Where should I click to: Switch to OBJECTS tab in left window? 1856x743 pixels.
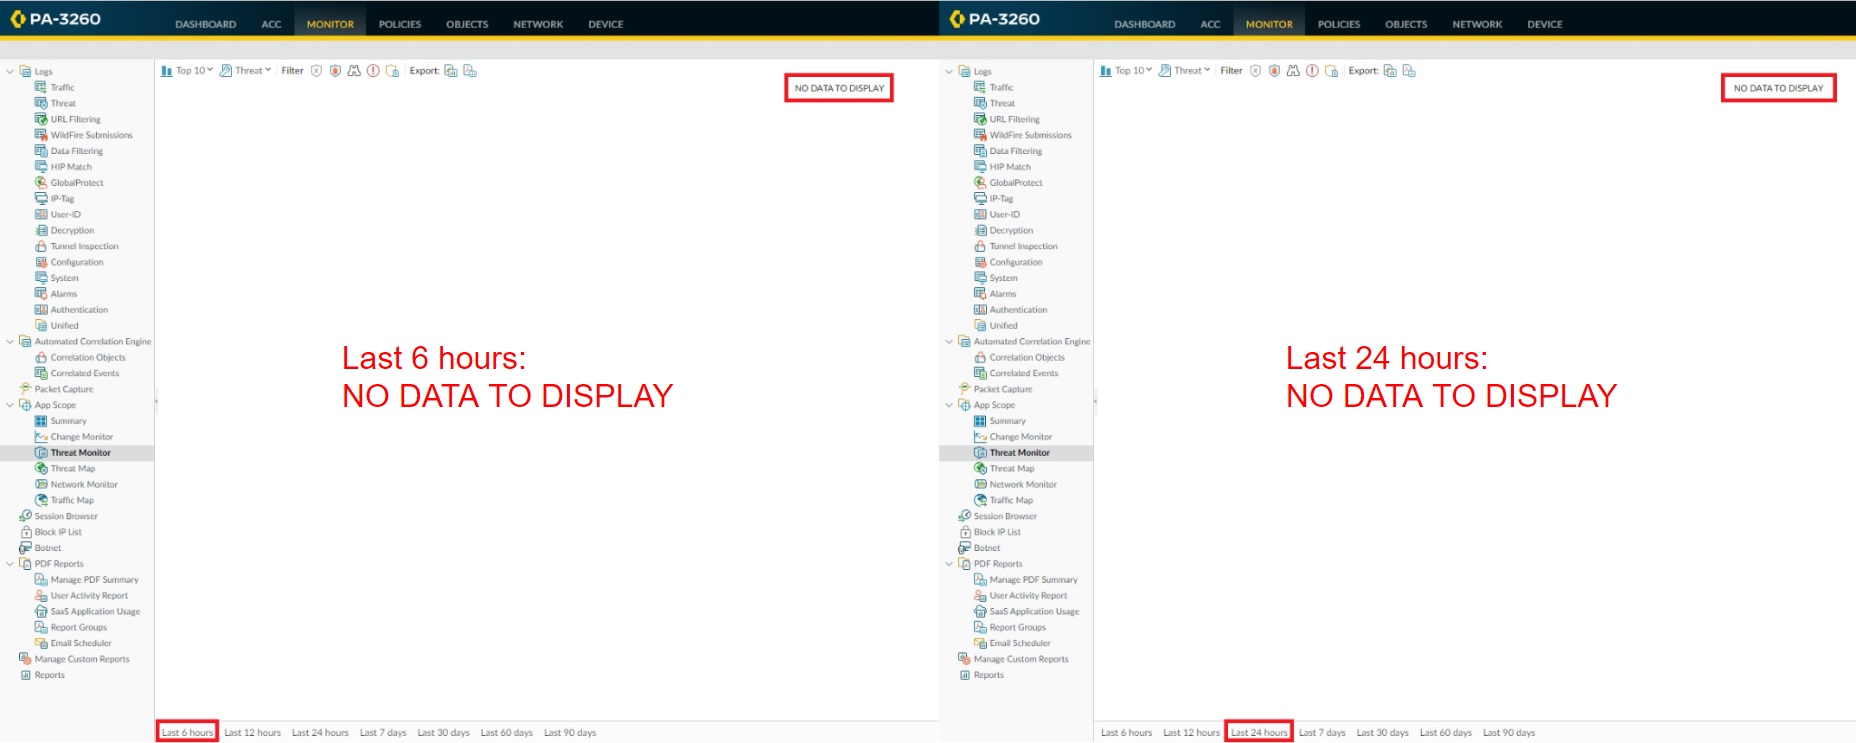[x=467, y=24]
